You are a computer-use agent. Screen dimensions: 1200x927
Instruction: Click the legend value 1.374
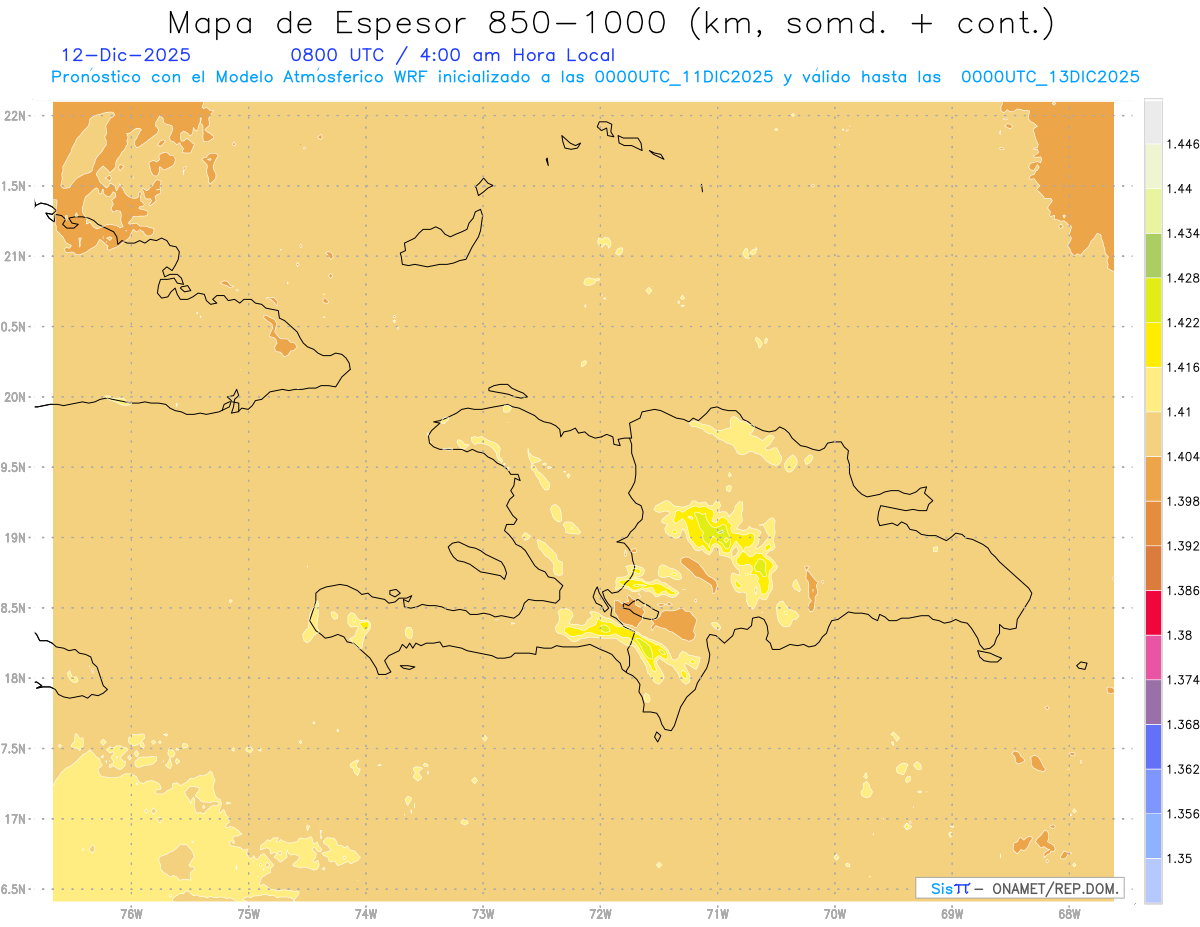click(1183, 680)
